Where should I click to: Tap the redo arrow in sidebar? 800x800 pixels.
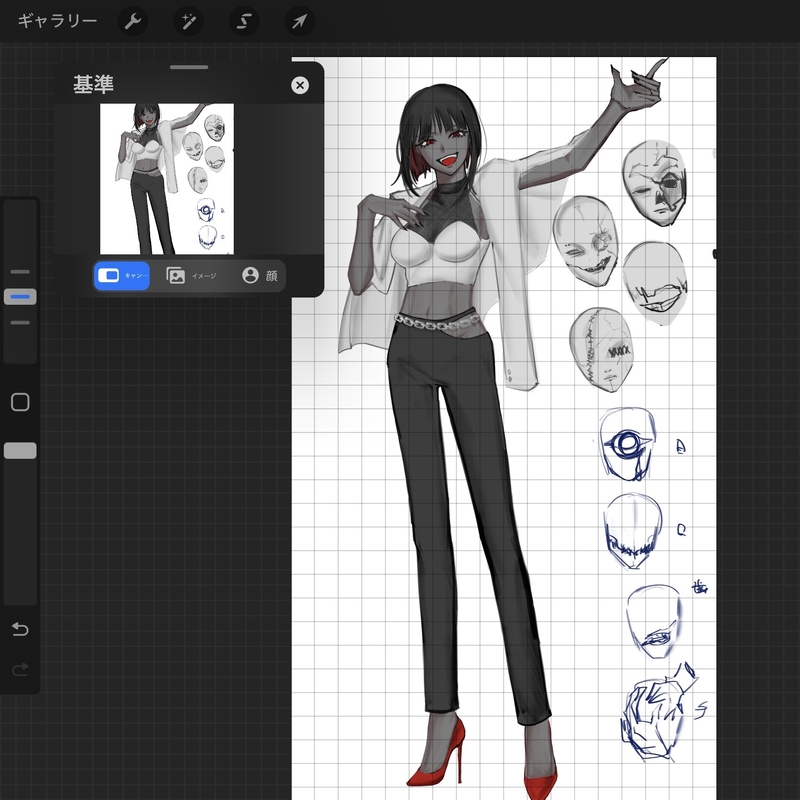click(x=20, y=669)
